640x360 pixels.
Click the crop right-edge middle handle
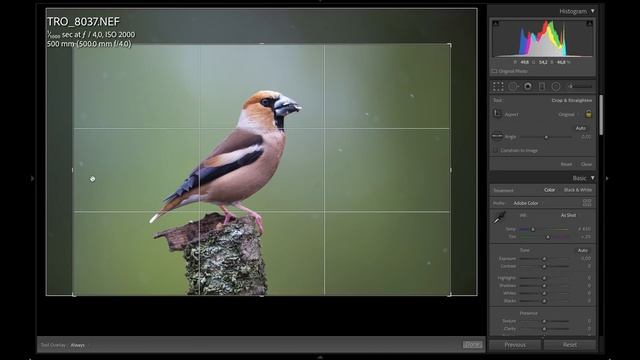[x=451, y=170]
